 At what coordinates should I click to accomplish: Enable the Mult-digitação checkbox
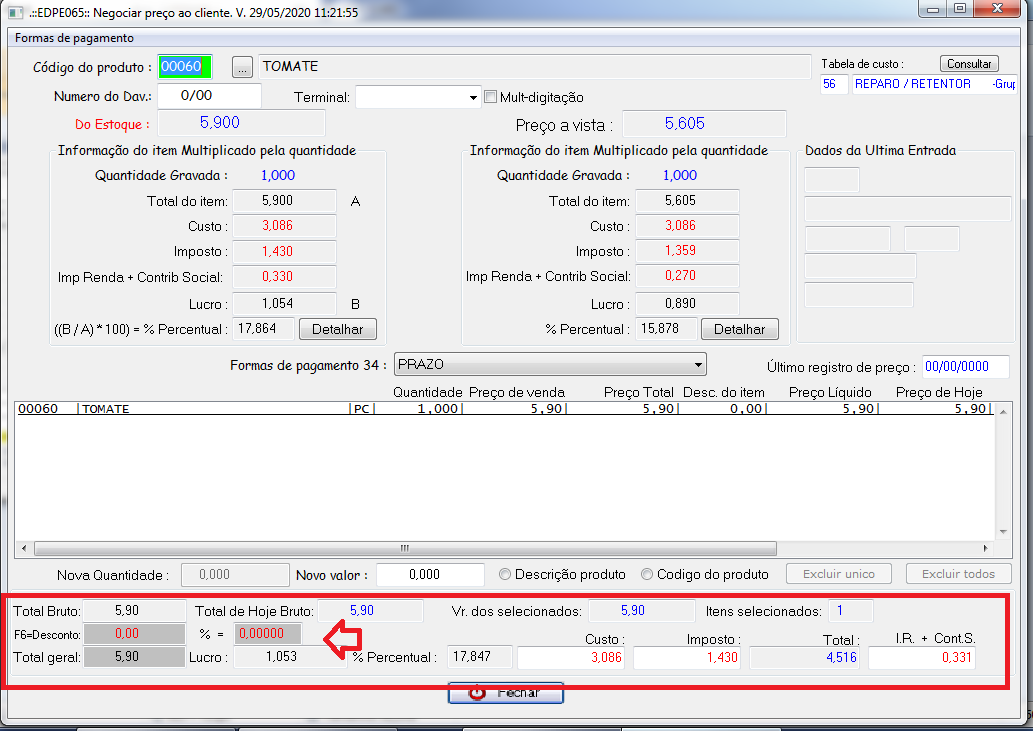(491, 98)
